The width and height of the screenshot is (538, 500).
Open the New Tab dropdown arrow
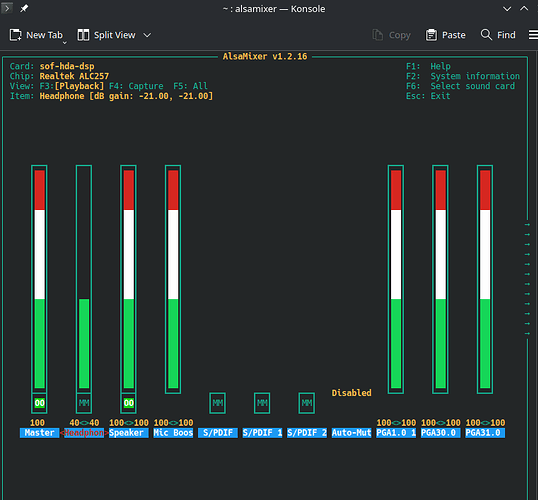pyautogui.click(x=64, y=43)
